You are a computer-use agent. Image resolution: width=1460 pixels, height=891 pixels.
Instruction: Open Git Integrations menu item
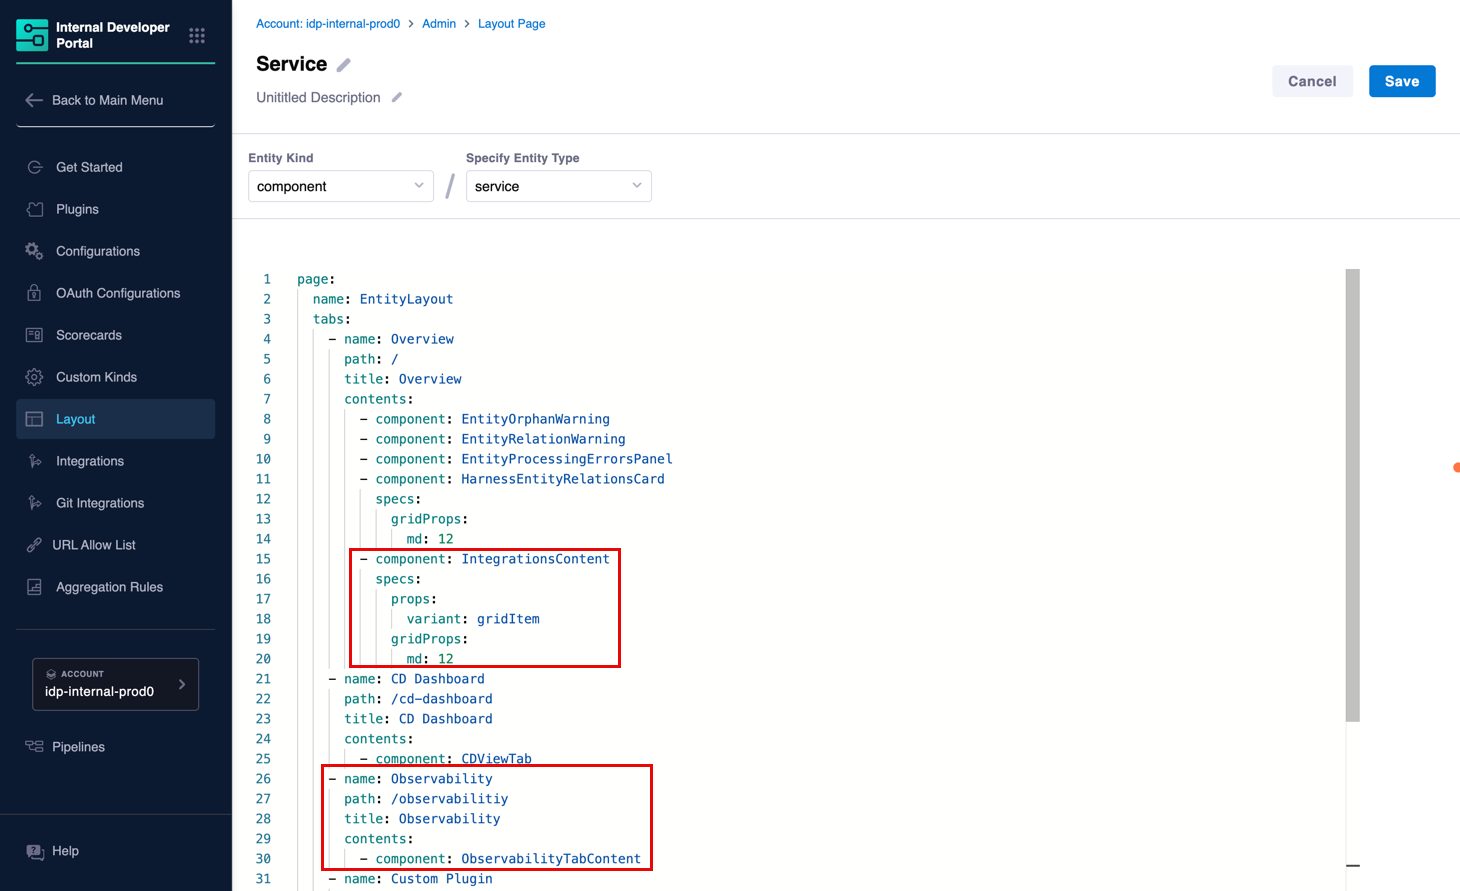tap(116, 503)
